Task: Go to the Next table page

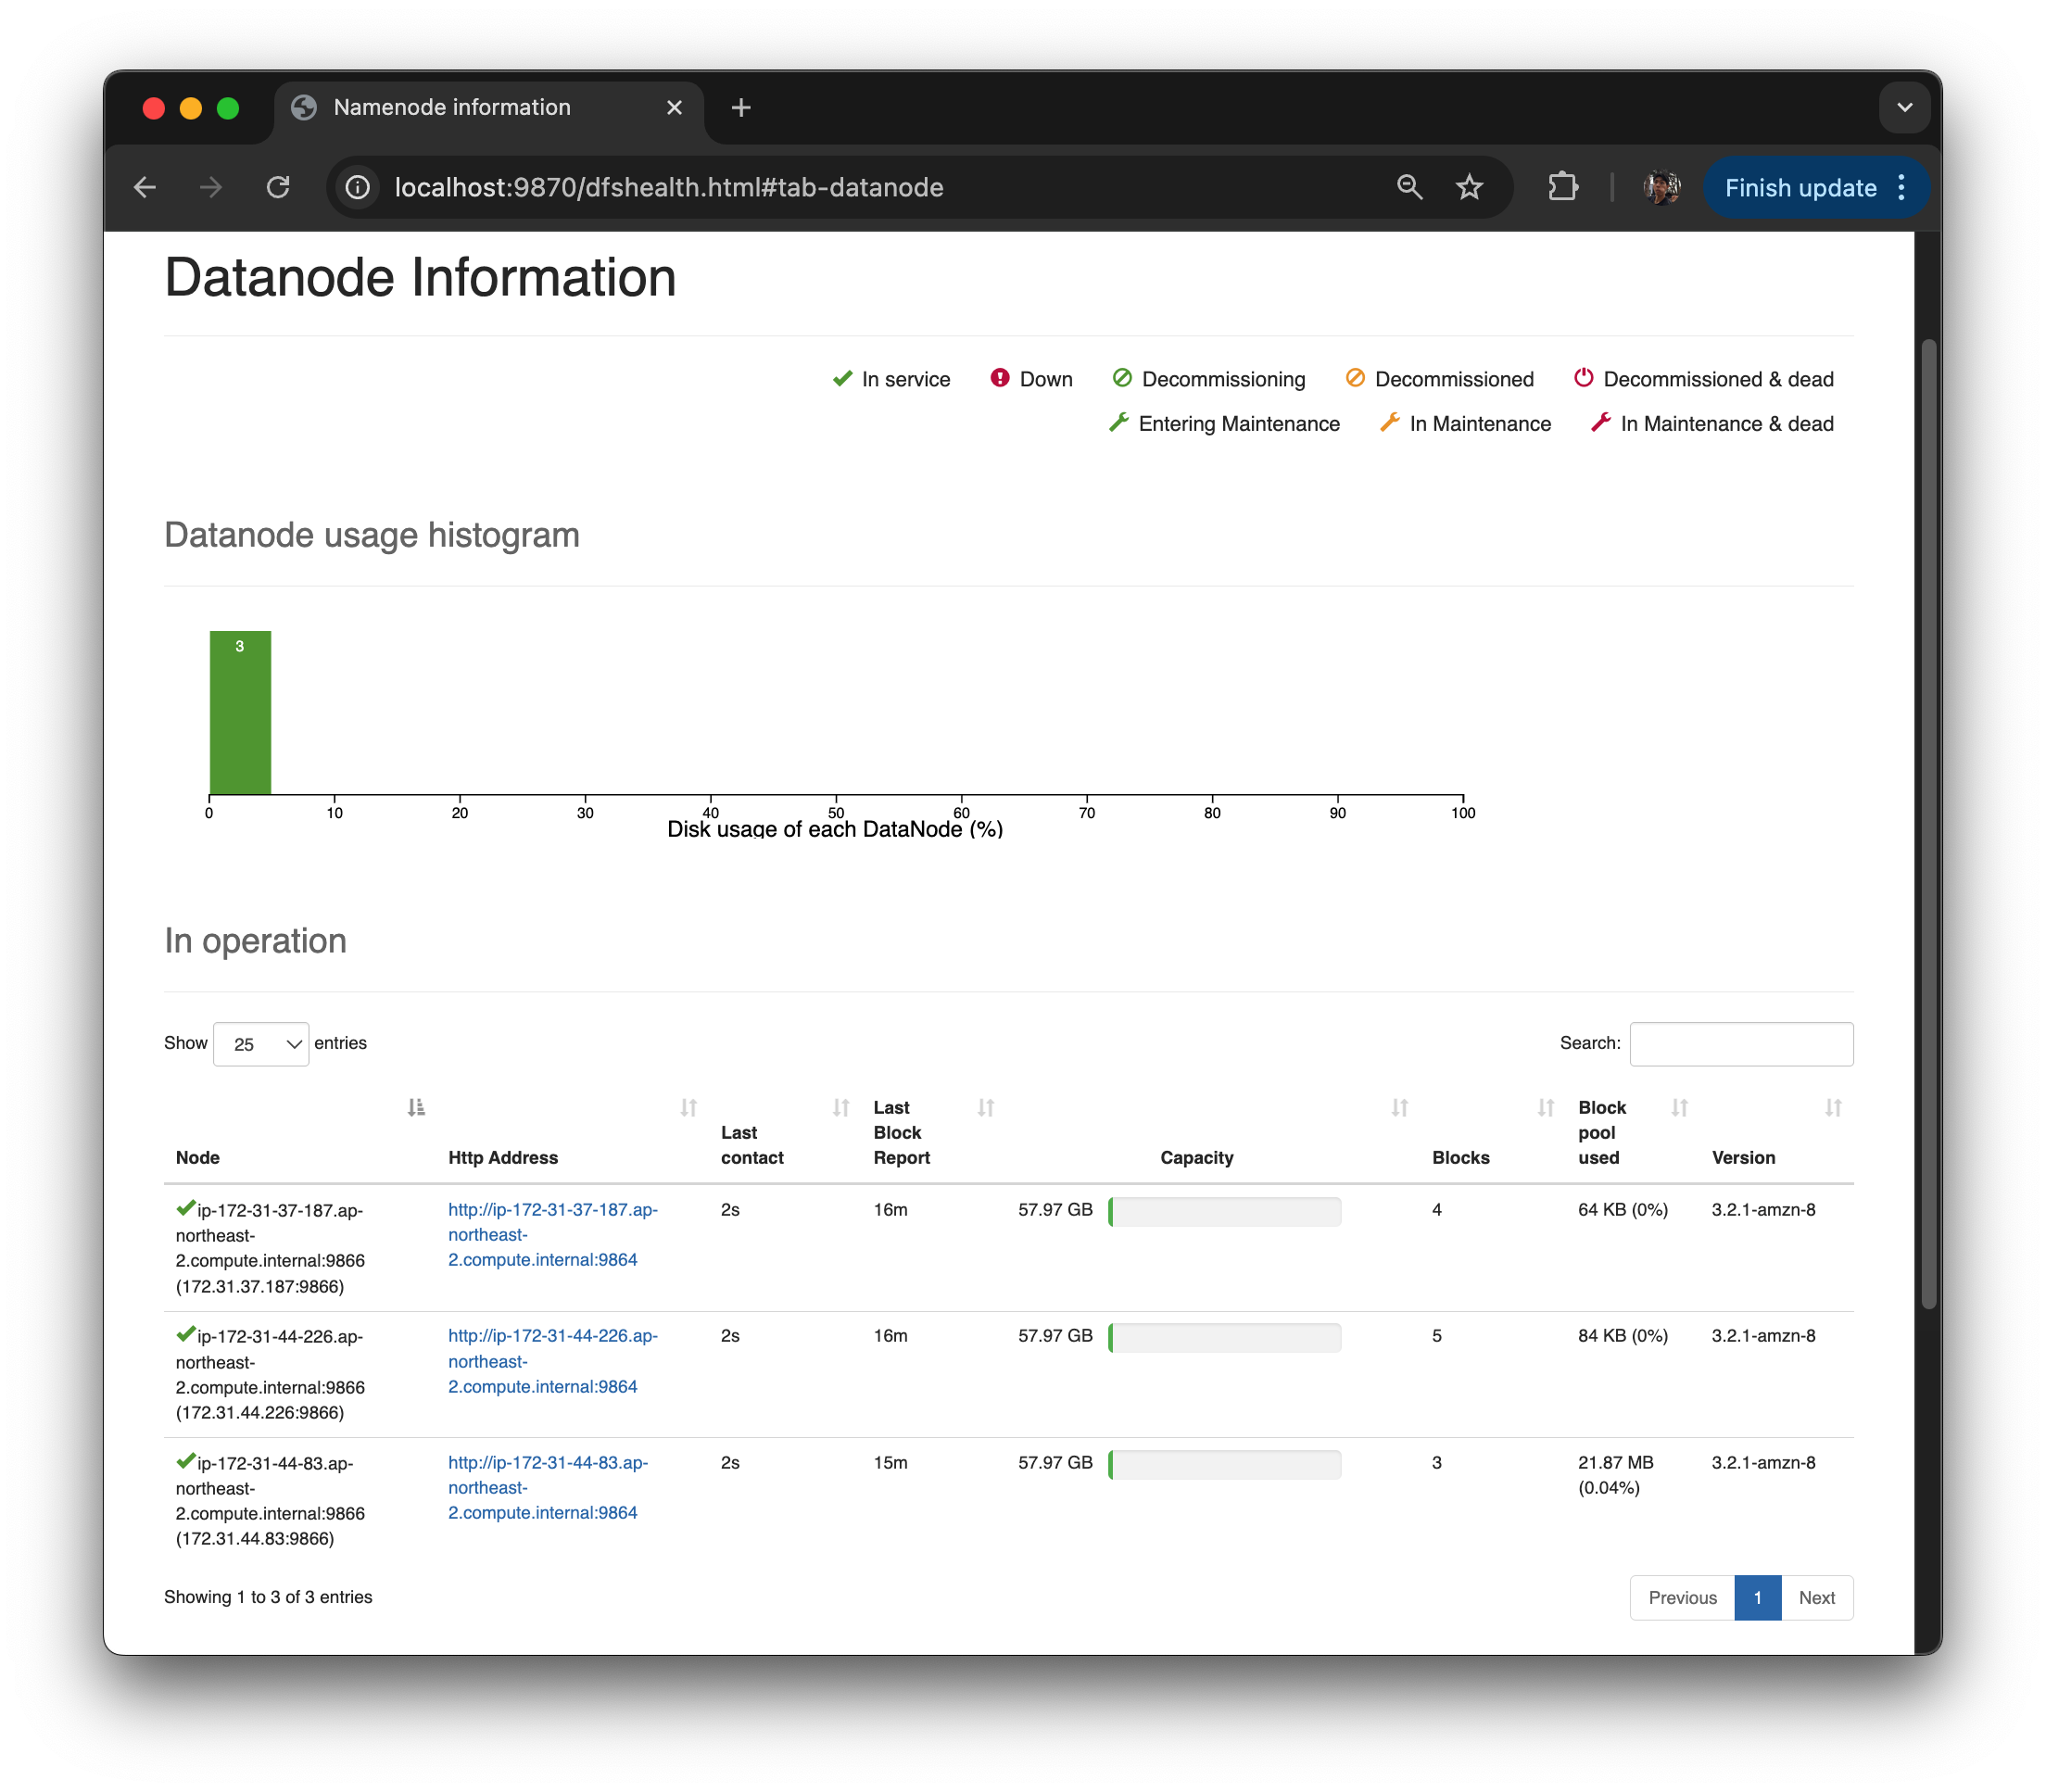Action: tap(1816, 1597)
